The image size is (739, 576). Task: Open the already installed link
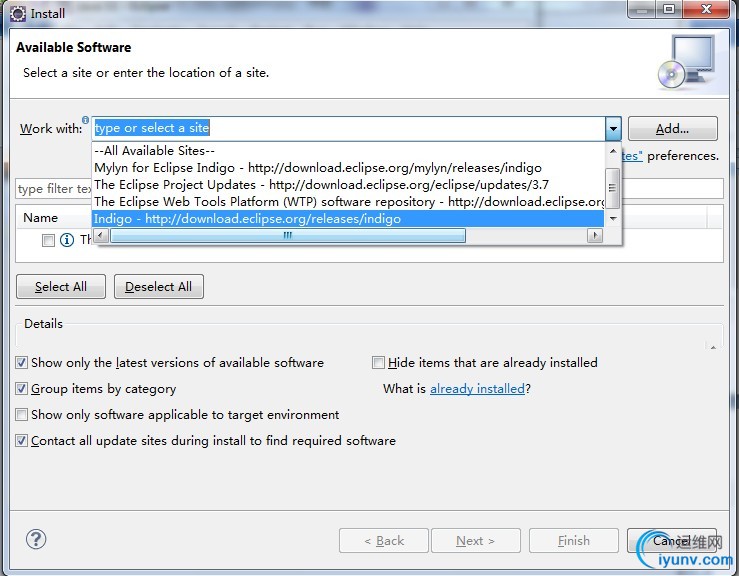477,388
